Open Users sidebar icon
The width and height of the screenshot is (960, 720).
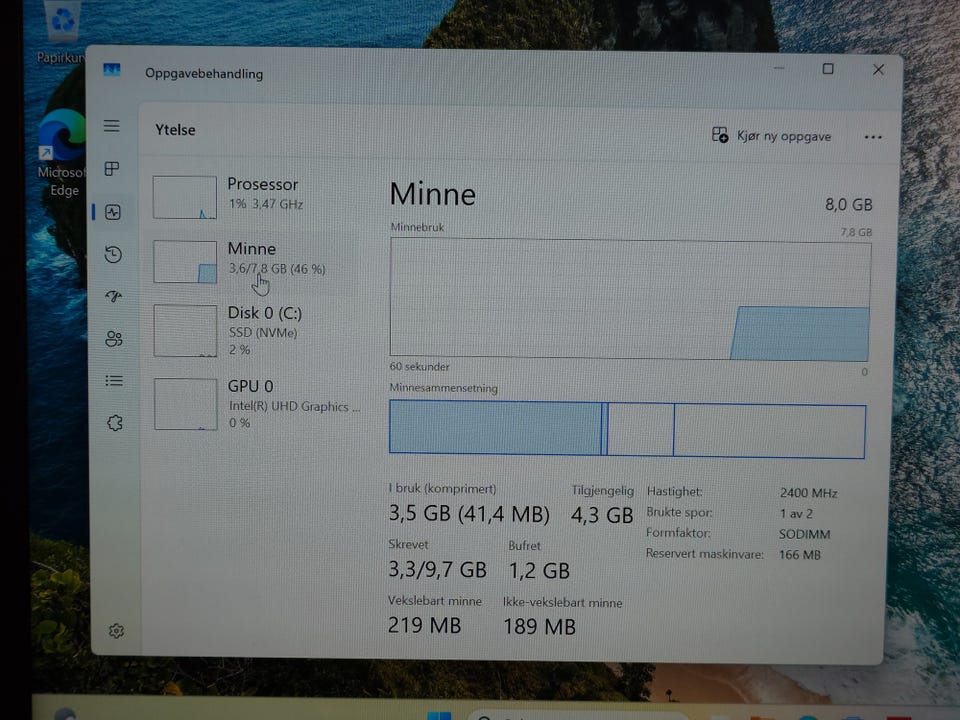[114, 339]
